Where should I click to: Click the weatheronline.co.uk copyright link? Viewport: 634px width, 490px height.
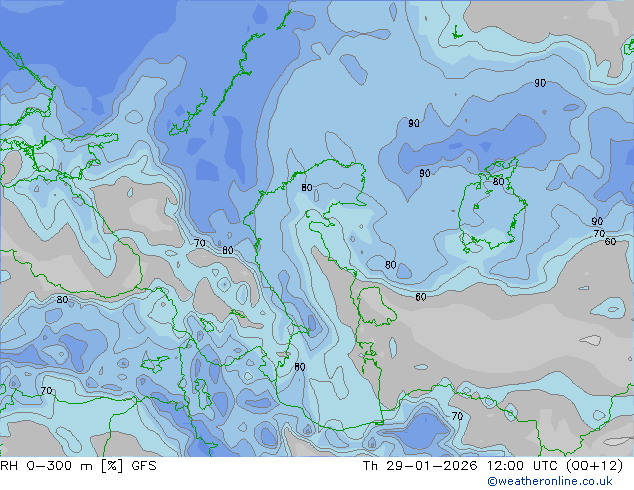(x=549, y=481)
